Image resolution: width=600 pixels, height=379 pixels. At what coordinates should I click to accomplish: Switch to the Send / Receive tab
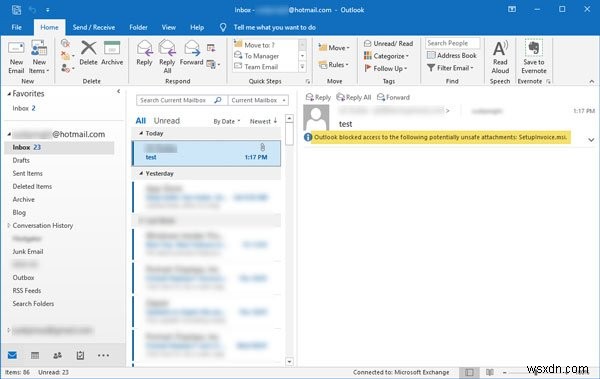tap(94, 27)
